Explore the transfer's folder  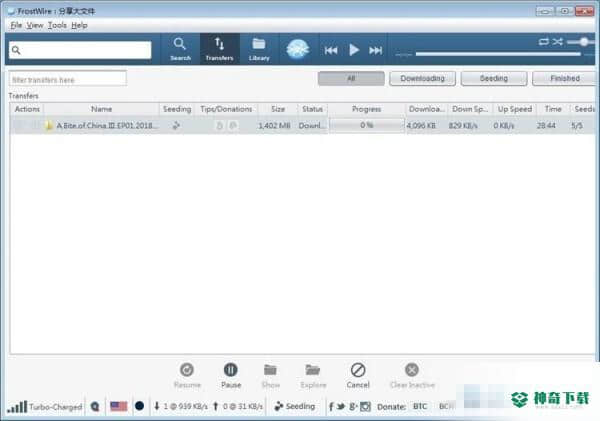313,376
